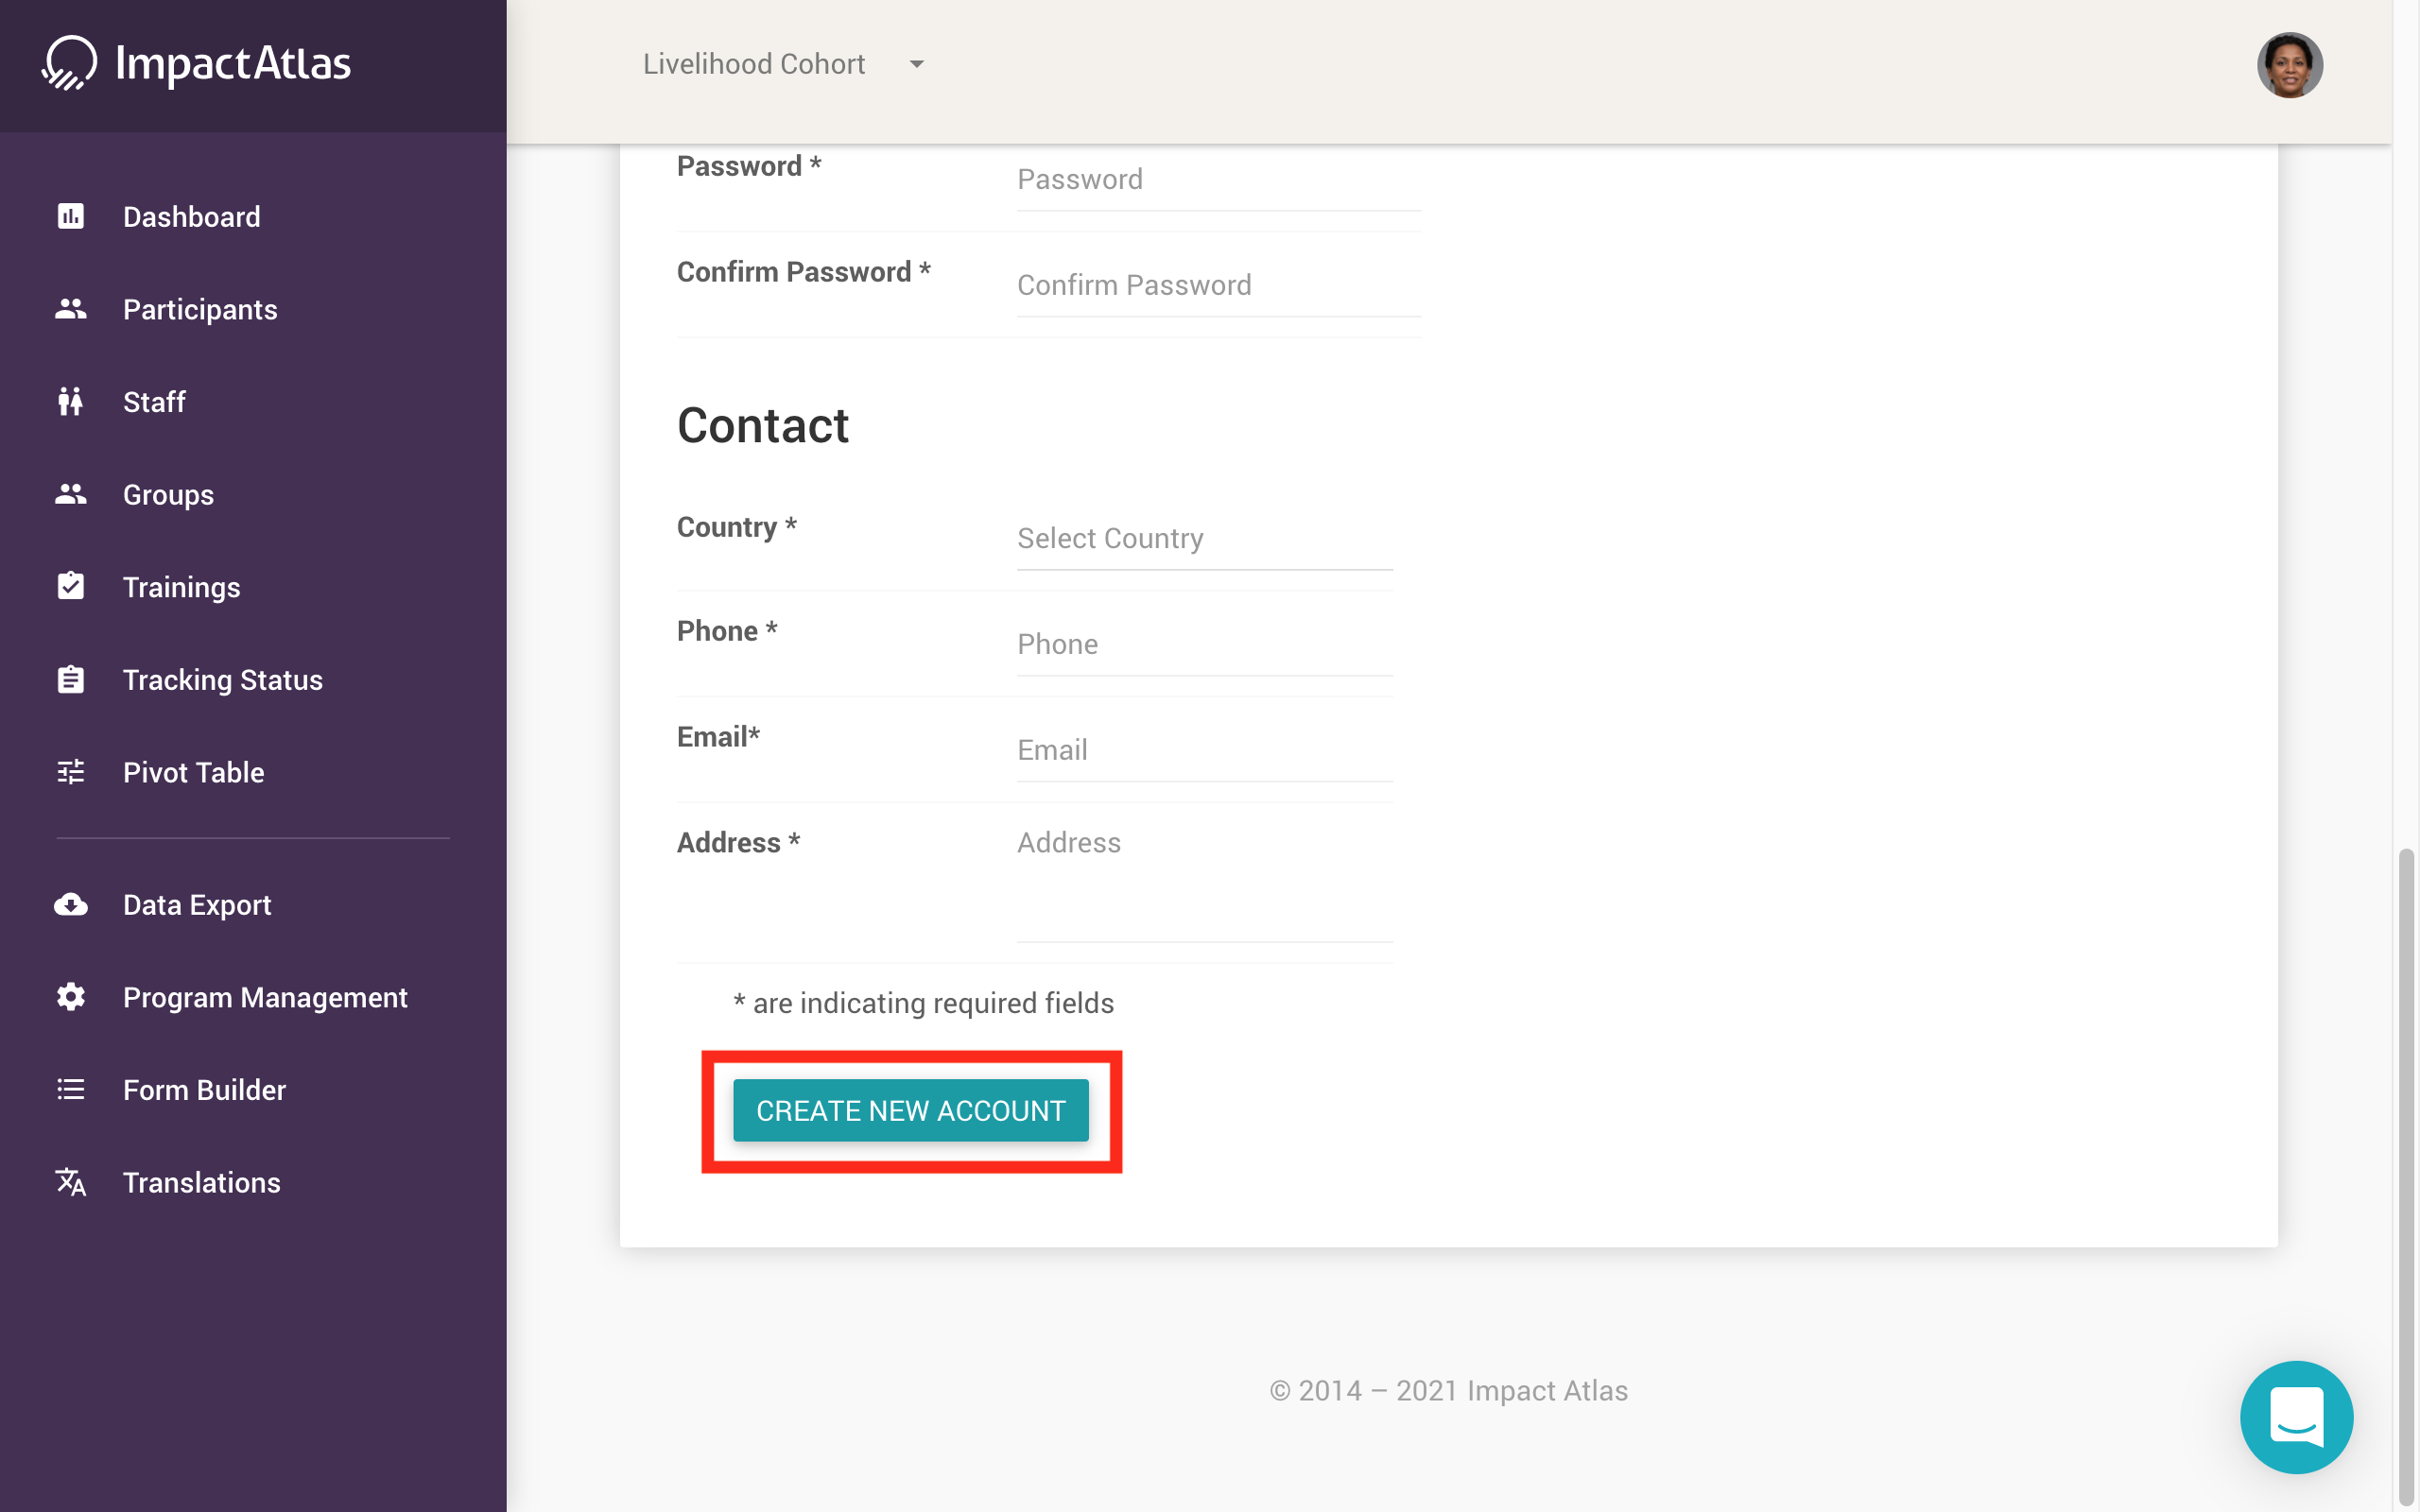Open the chat support bubble

pos(2296,1417)
